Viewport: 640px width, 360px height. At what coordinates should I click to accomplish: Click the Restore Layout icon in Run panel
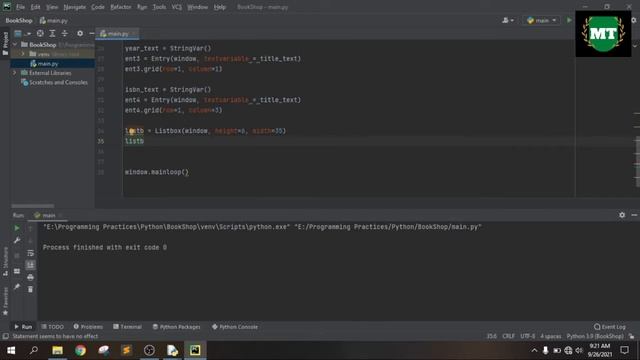[x=17, y=271]
